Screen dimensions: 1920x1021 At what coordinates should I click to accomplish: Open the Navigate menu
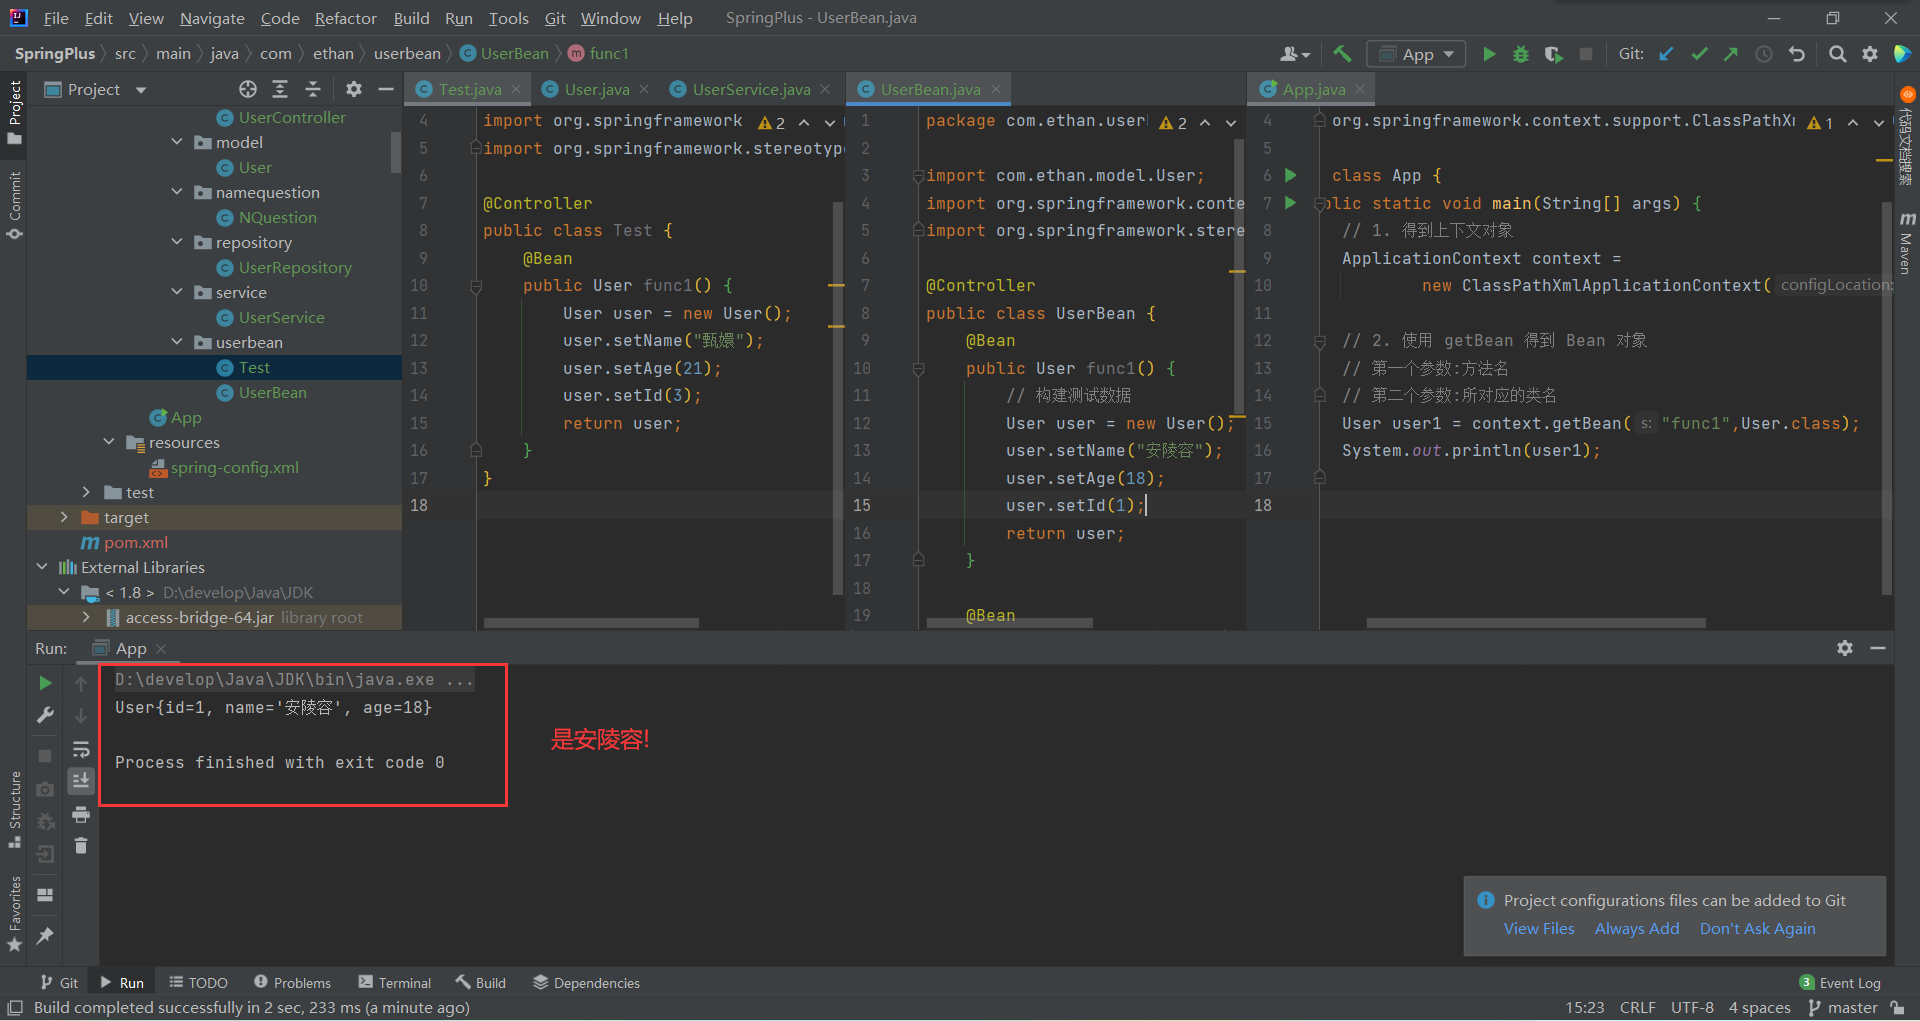[212, 18]
